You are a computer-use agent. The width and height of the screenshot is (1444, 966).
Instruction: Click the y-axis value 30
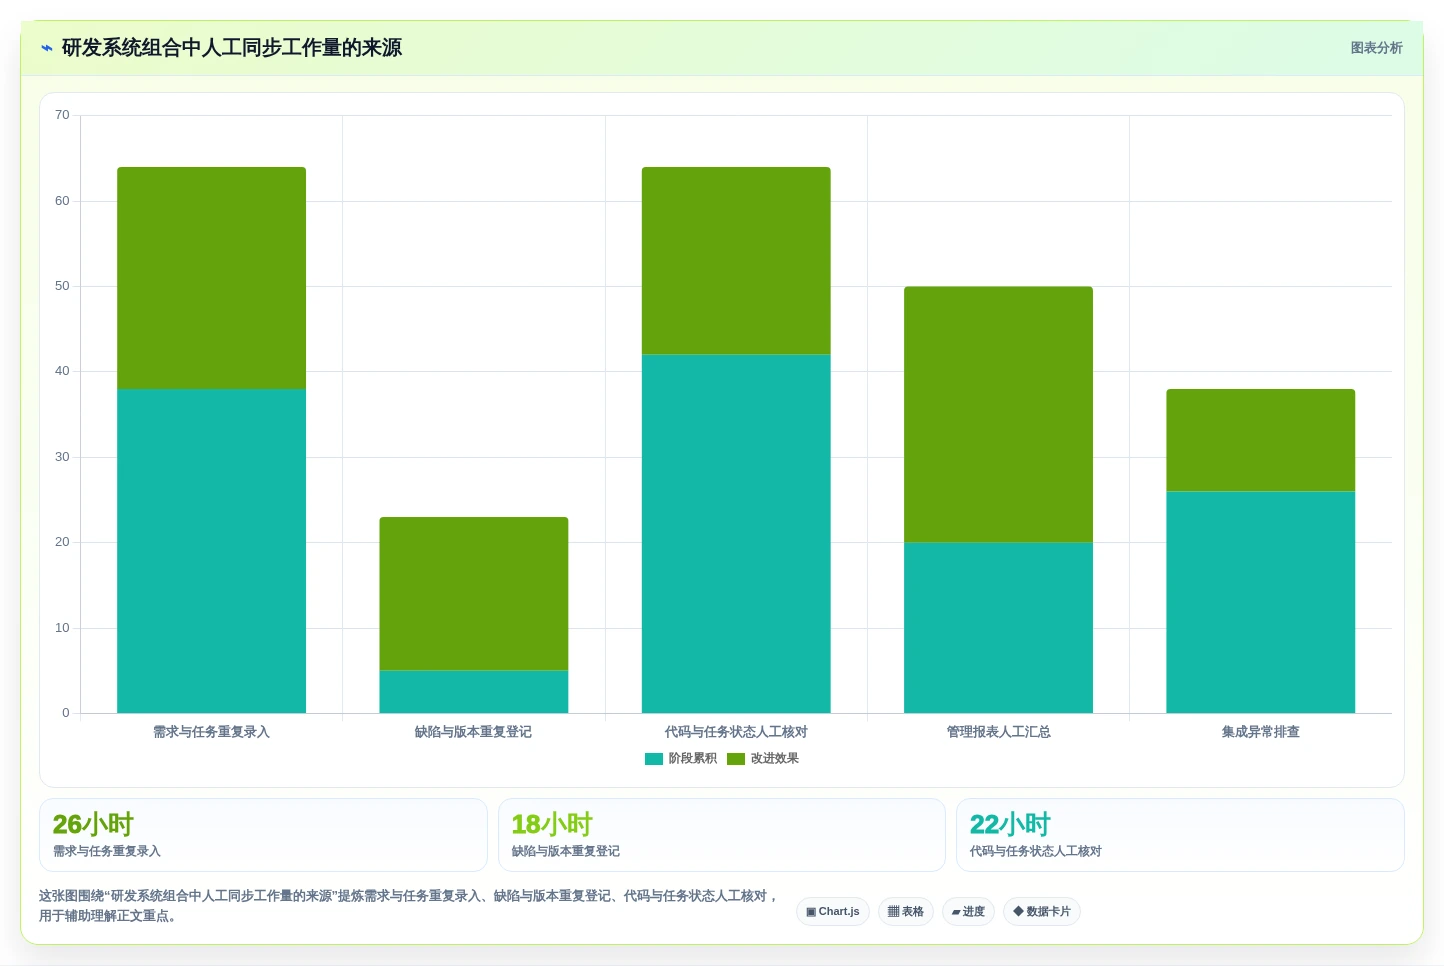(62, 457)
